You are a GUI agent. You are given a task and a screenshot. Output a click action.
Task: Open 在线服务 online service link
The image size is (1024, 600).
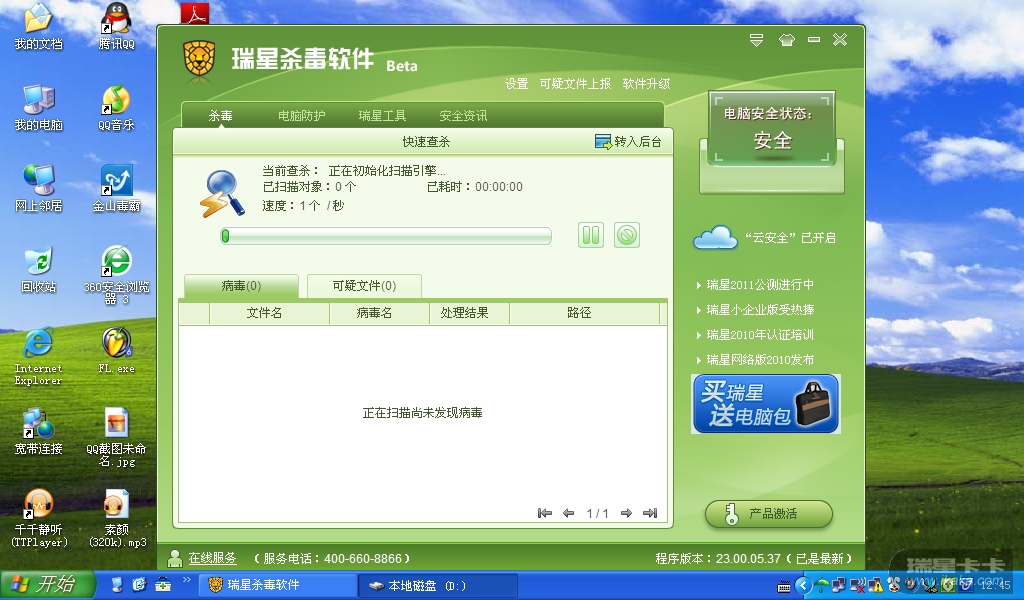pos(212,558)
